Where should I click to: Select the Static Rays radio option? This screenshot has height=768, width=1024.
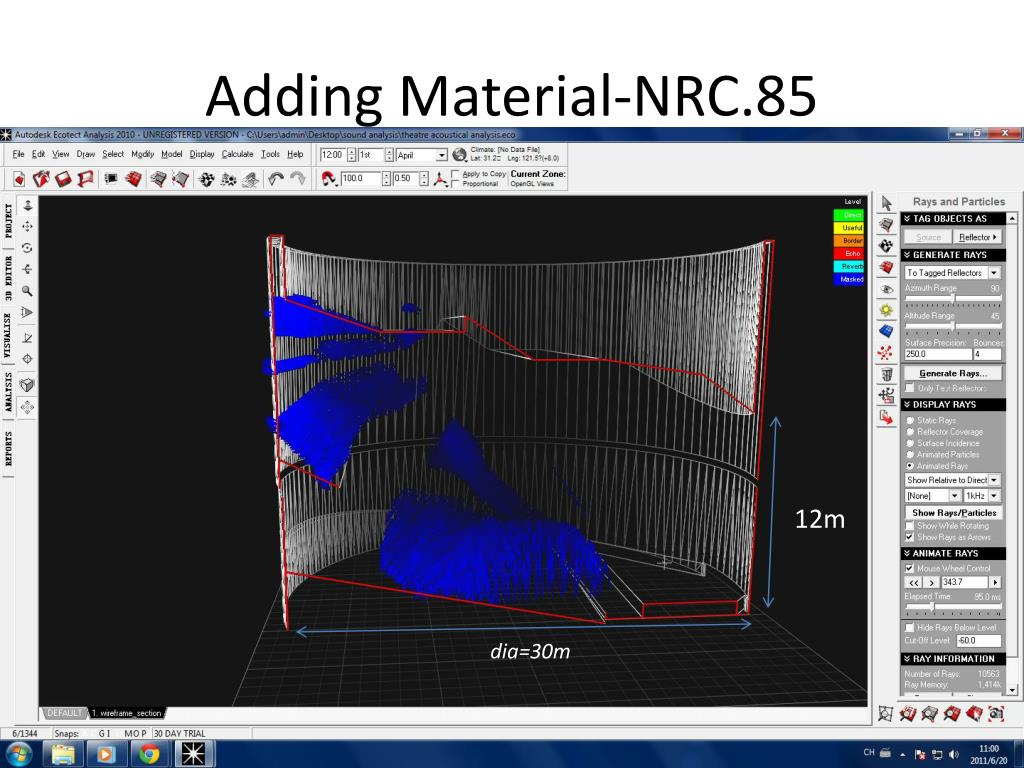(910, 421)
